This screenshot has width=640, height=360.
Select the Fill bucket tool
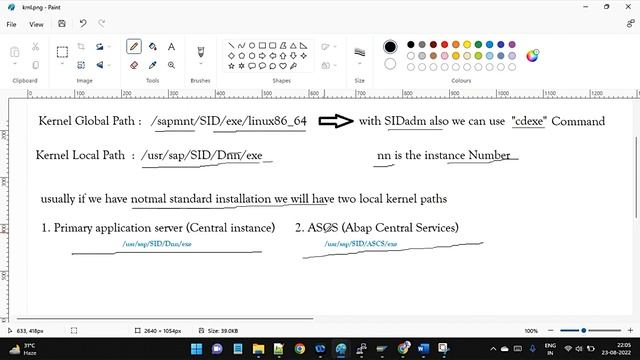tap(153, 47)
